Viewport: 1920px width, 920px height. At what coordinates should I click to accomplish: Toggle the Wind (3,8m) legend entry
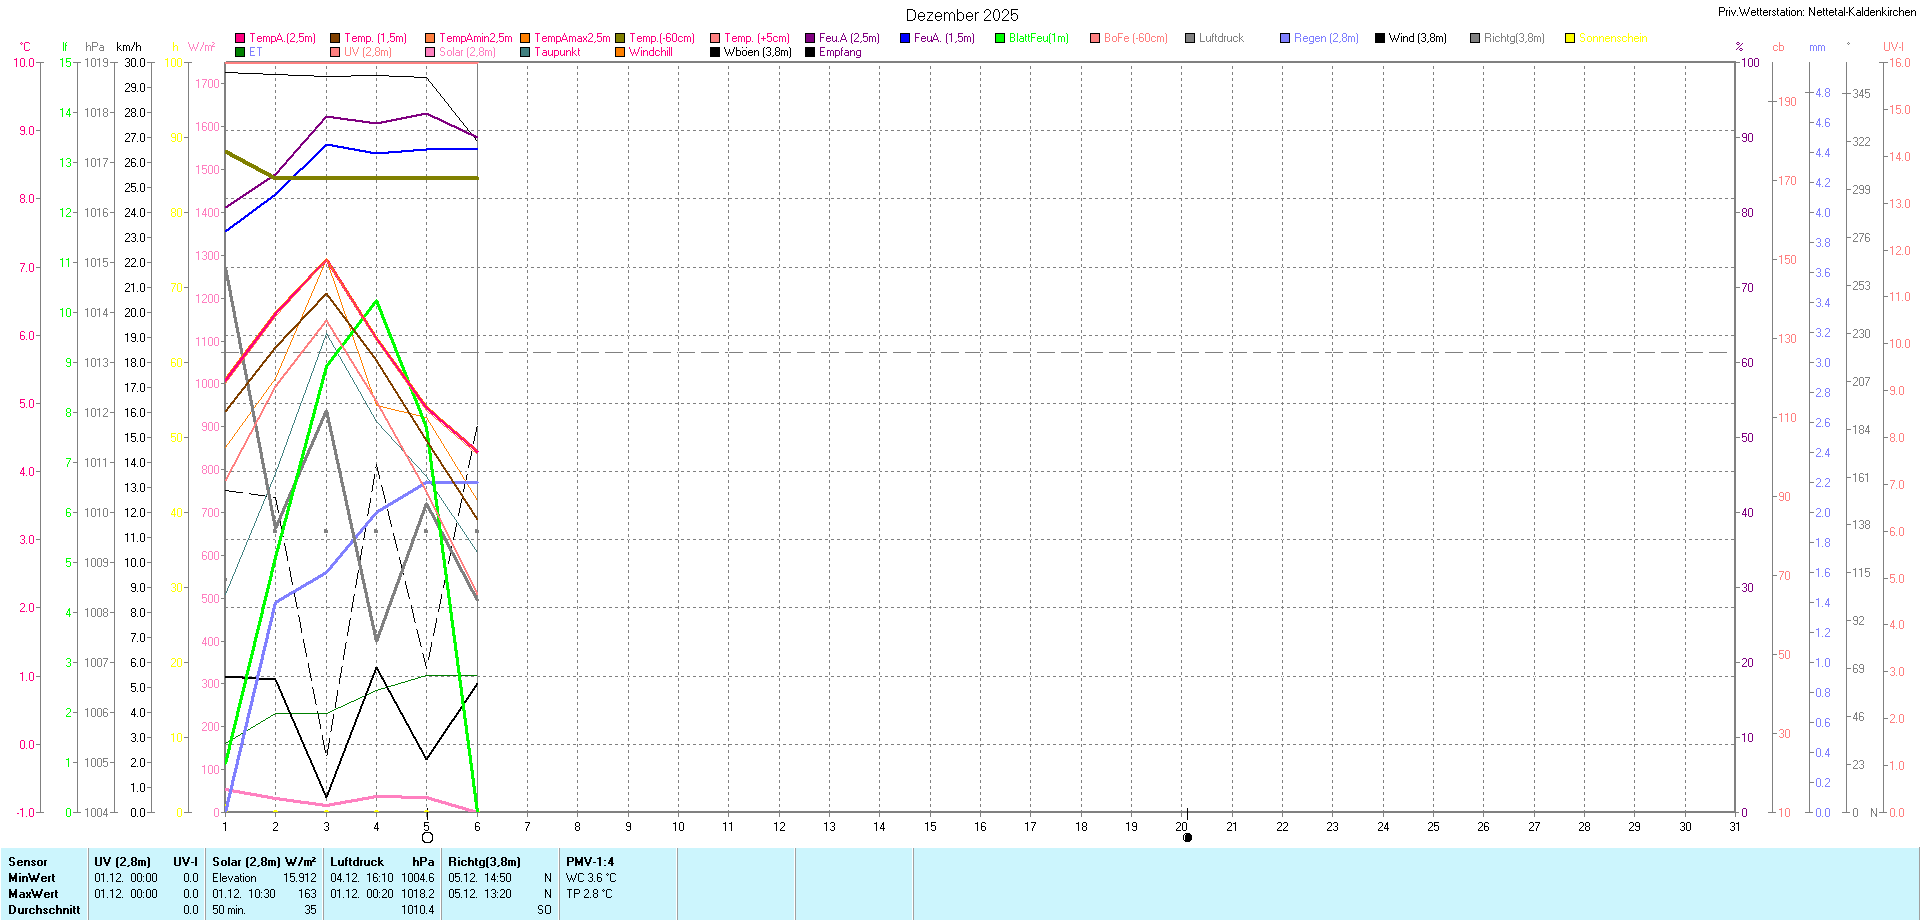pyautogui.click(x=1417, y=38)
